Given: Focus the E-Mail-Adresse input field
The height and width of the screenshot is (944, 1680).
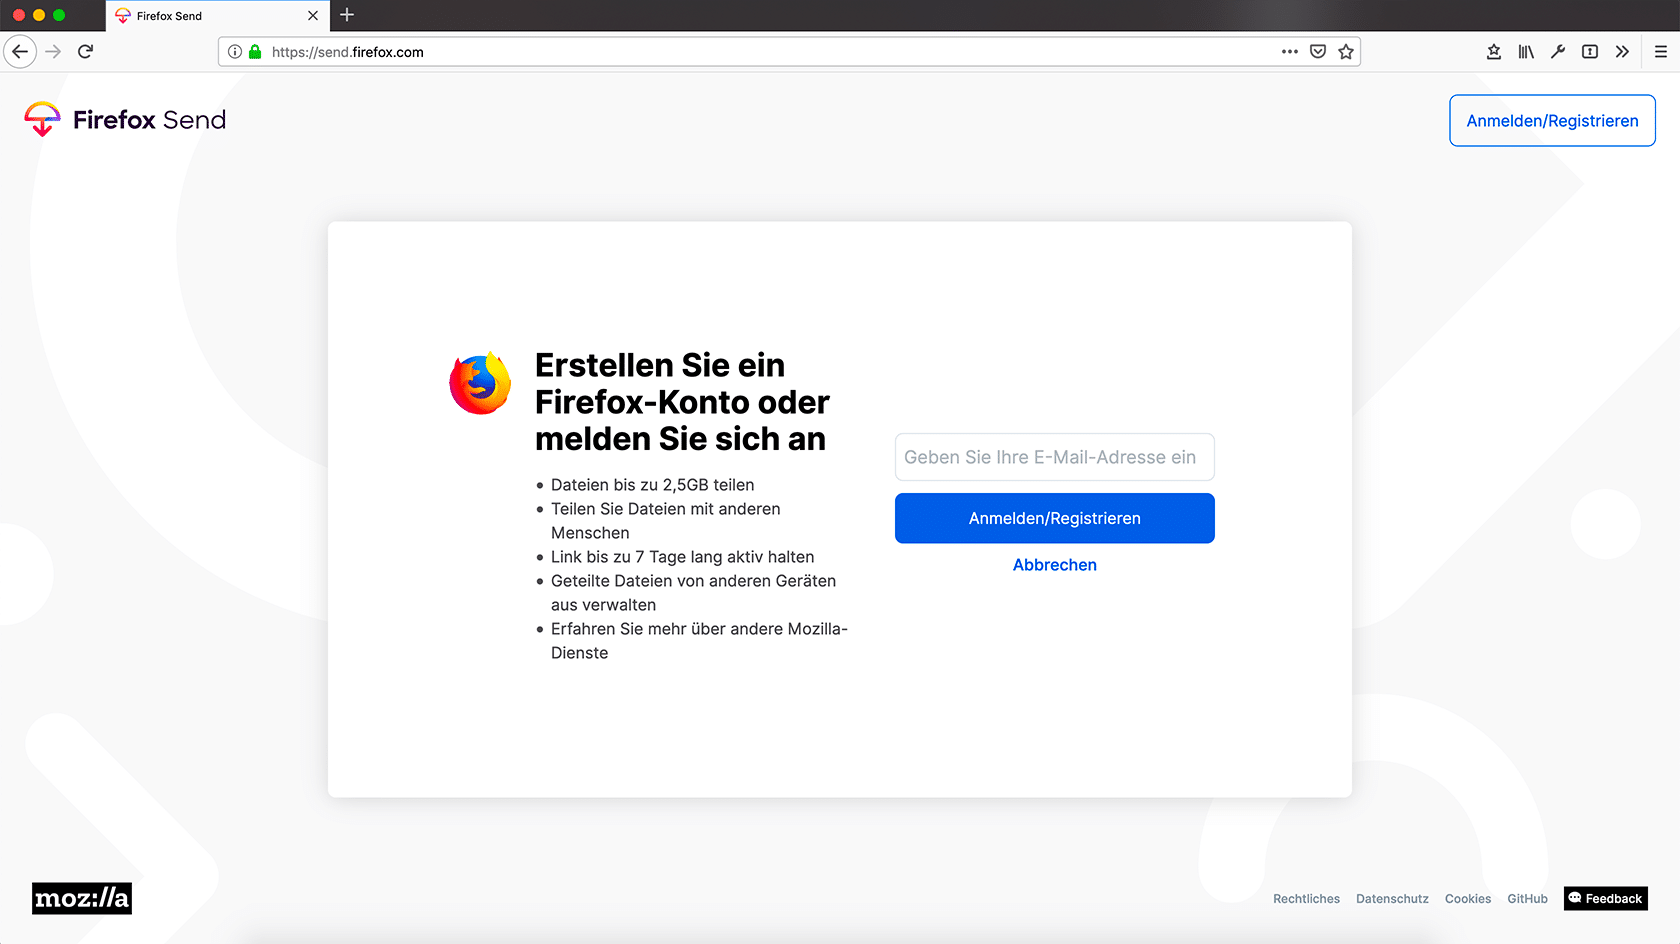Looking at the screenshot, I should pos(1055,457).
